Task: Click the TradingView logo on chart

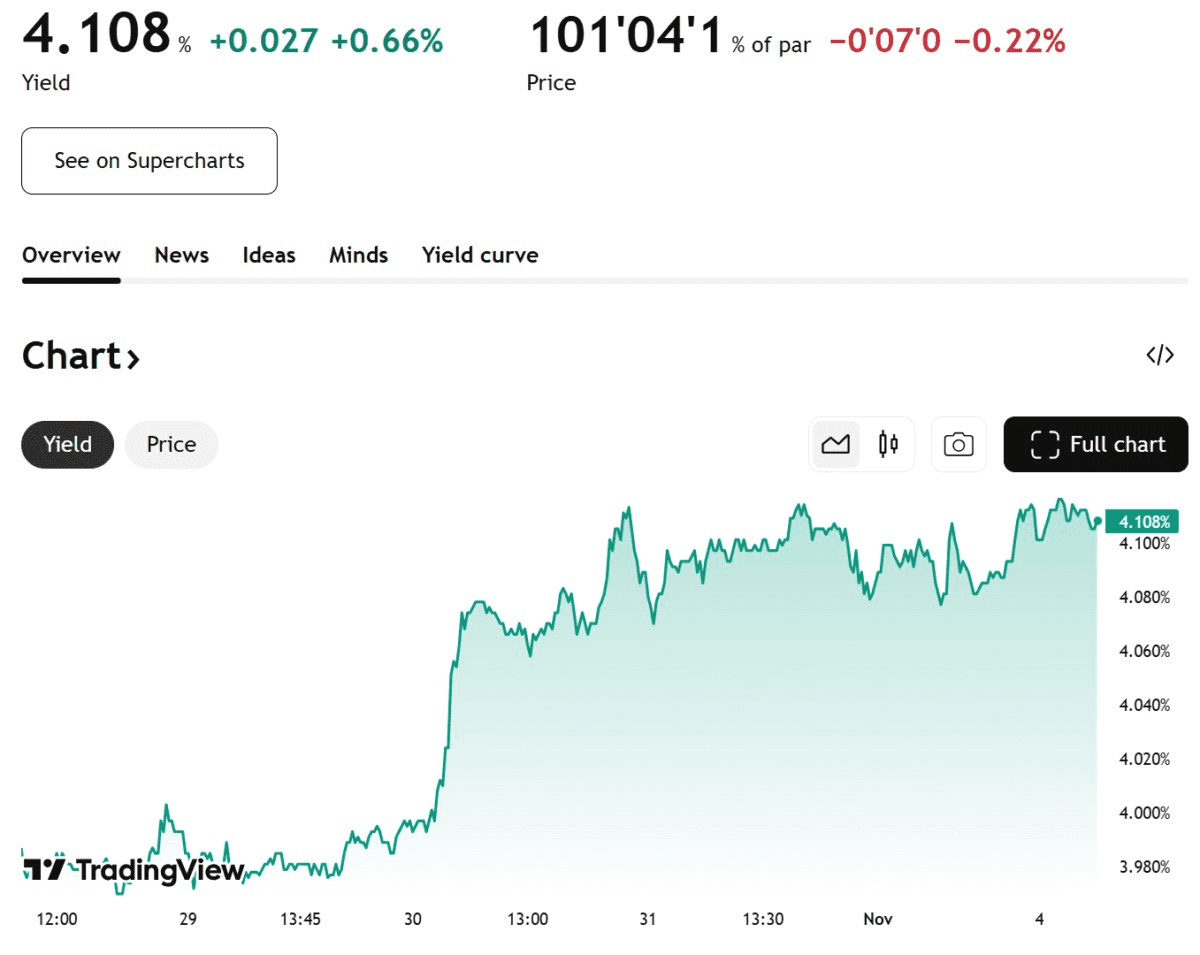Action: pyautogui.click(x=133, y=870)
